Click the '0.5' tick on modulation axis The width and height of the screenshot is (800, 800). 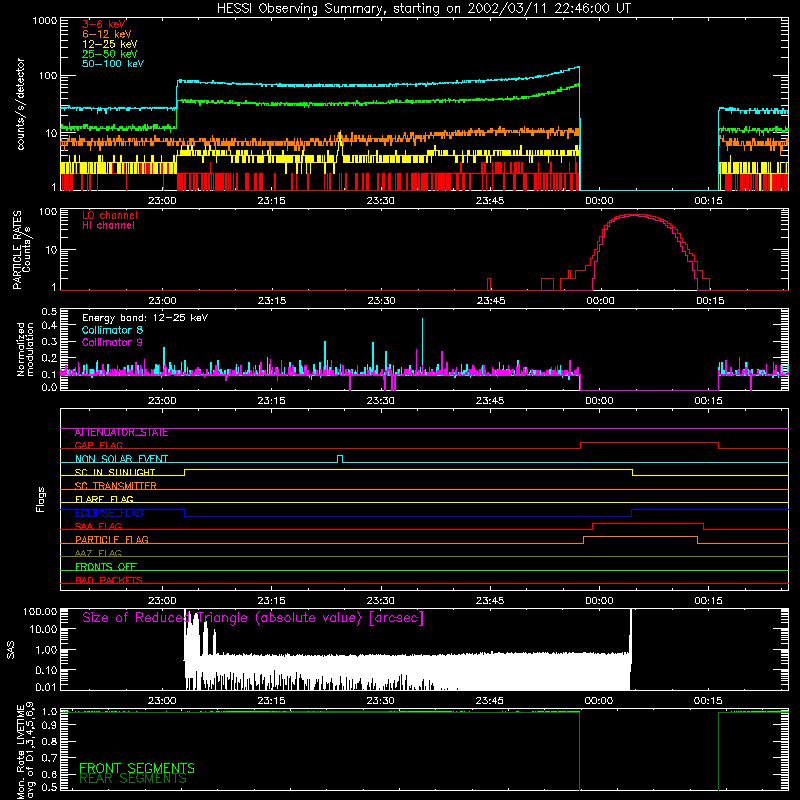point(49,312)
